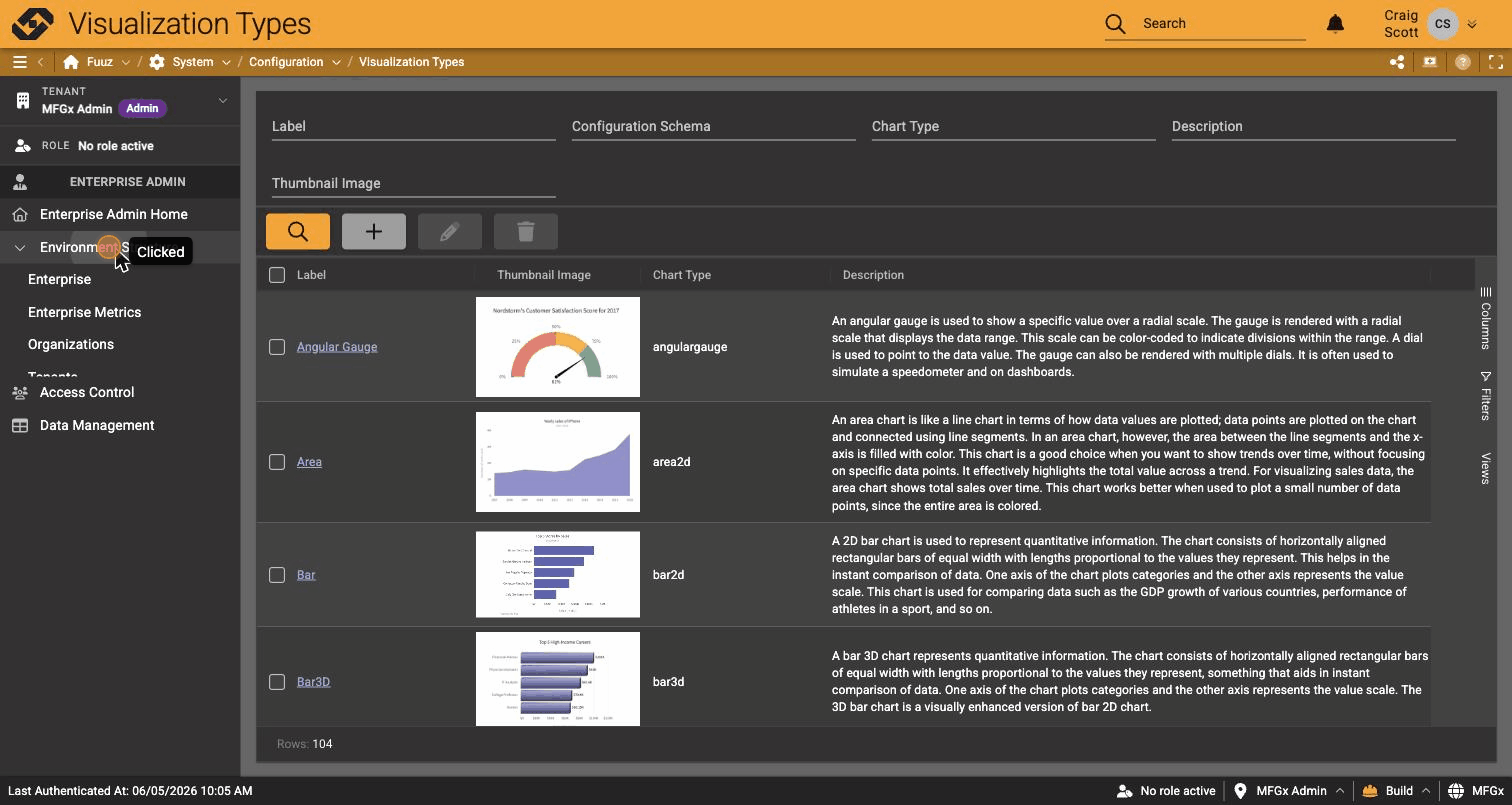Screen dimensions: 1512x805
Task: Click the Visualization Types breadcrumb
Action: (411, 62)
